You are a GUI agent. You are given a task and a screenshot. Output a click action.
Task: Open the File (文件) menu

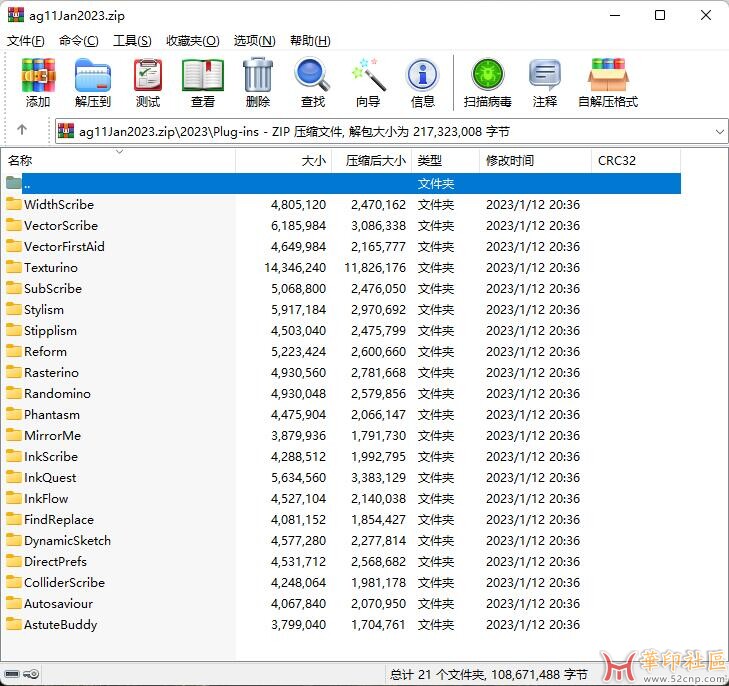pos(26,41)
